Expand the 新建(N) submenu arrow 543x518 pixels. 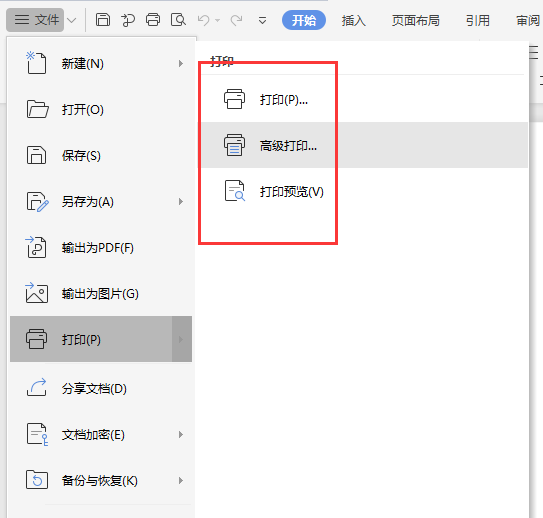180,64
